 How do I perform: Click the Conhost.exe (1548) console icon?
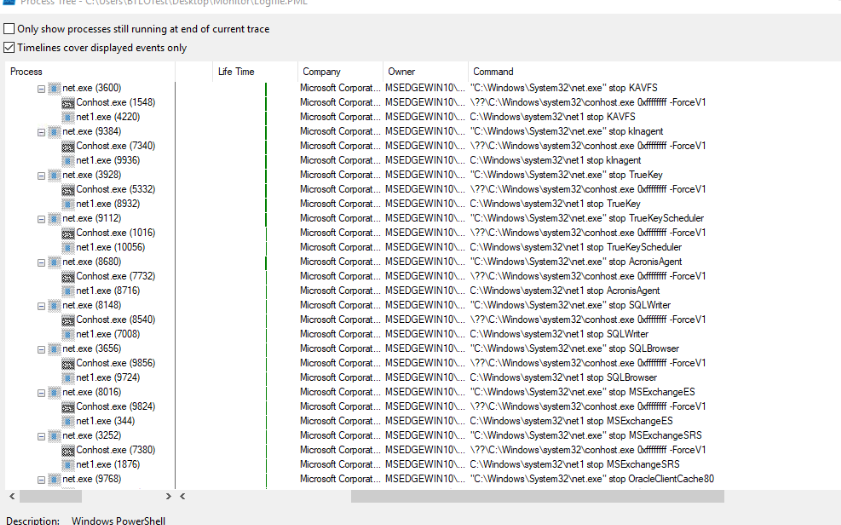[x=68, y=102]
